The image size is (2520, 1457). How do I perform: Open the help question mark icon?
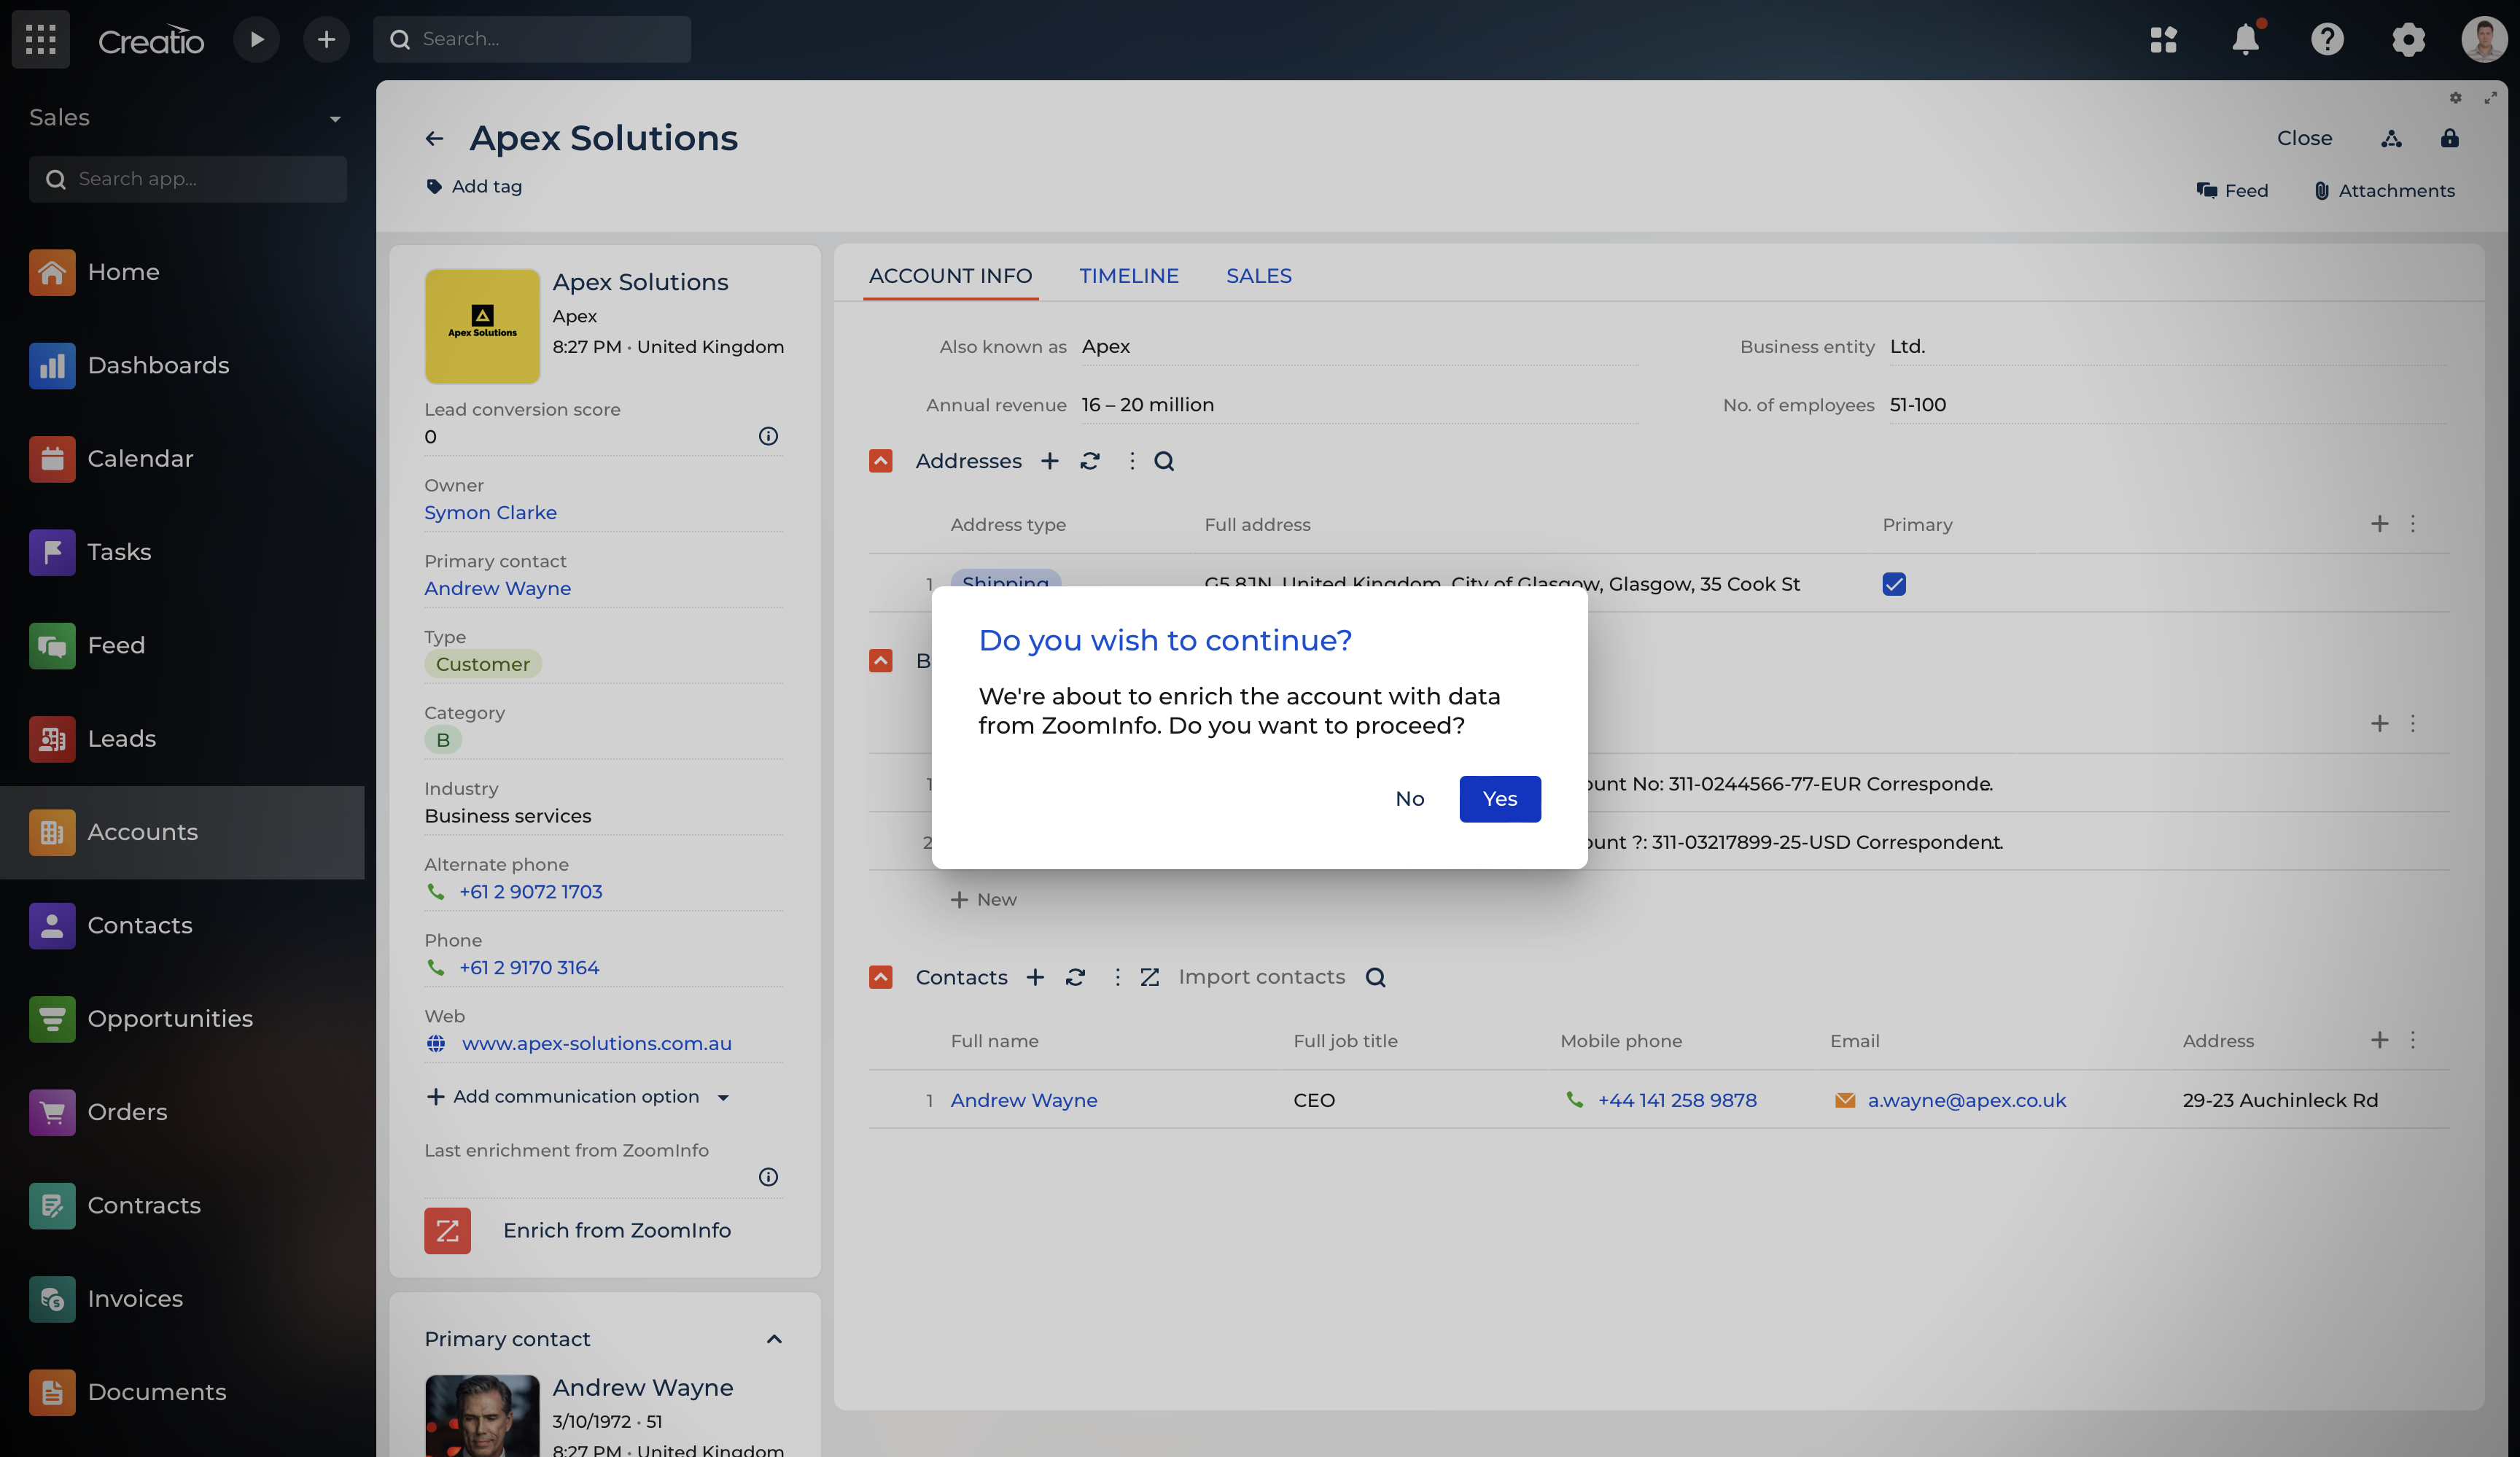click(2327, 39)
